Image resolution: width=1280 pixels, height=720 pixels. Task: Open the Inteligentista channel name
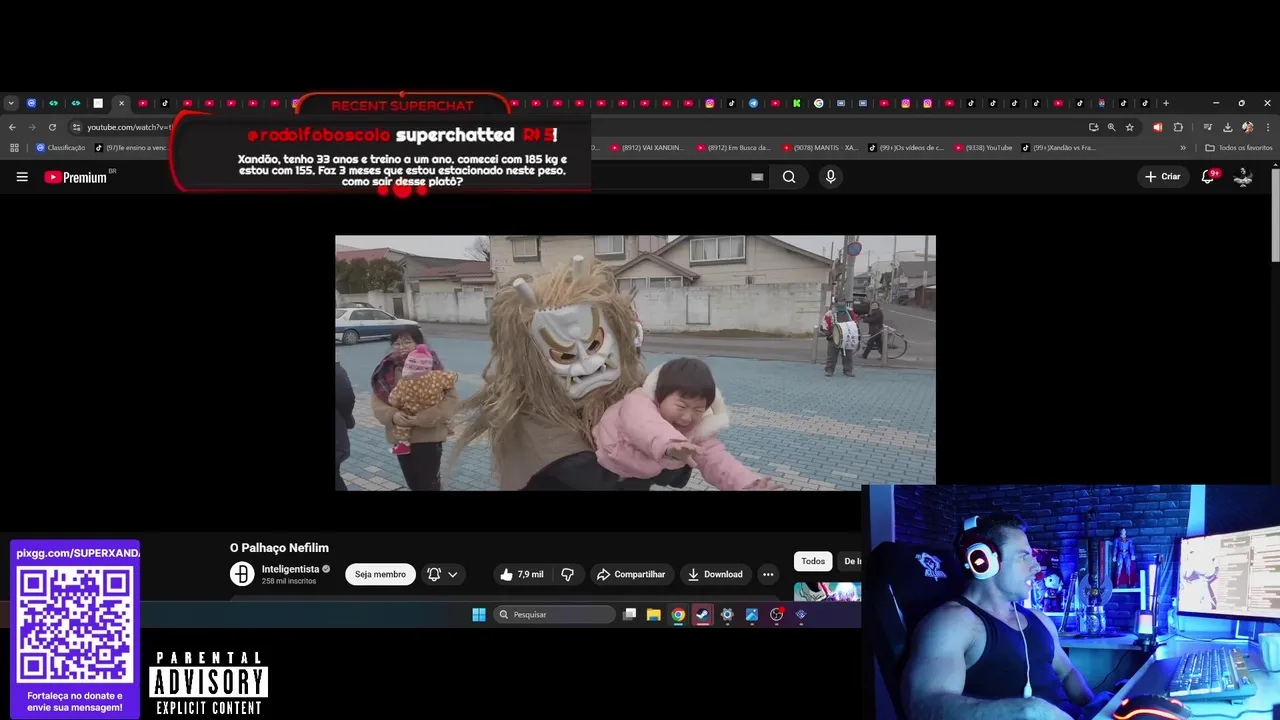point(290,569)
